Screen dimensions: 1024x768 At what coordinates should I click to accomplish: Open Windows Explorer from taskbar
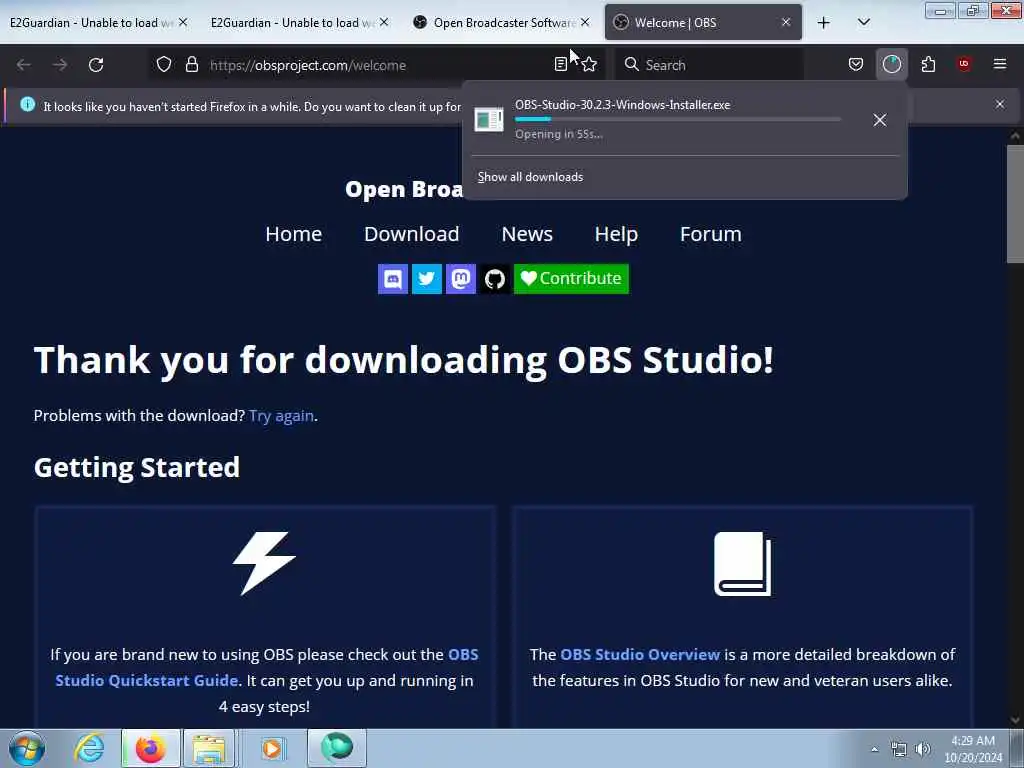[209, 748]
